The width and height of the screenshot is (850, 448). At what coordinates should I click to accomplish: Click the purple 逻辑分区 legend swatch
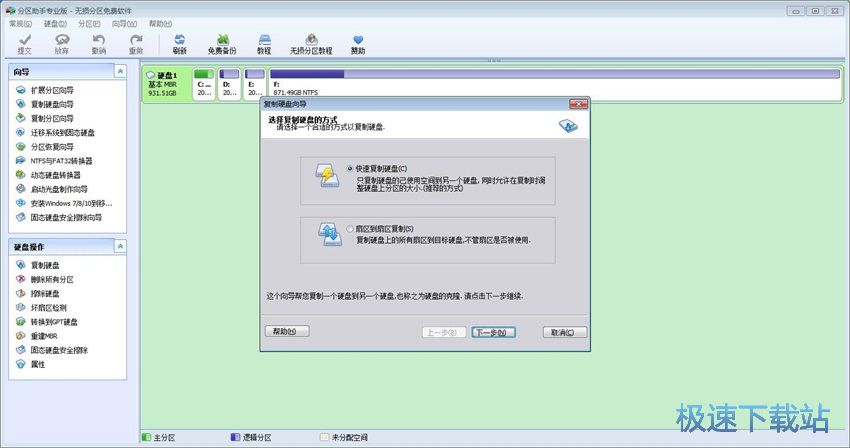point(235,437)
